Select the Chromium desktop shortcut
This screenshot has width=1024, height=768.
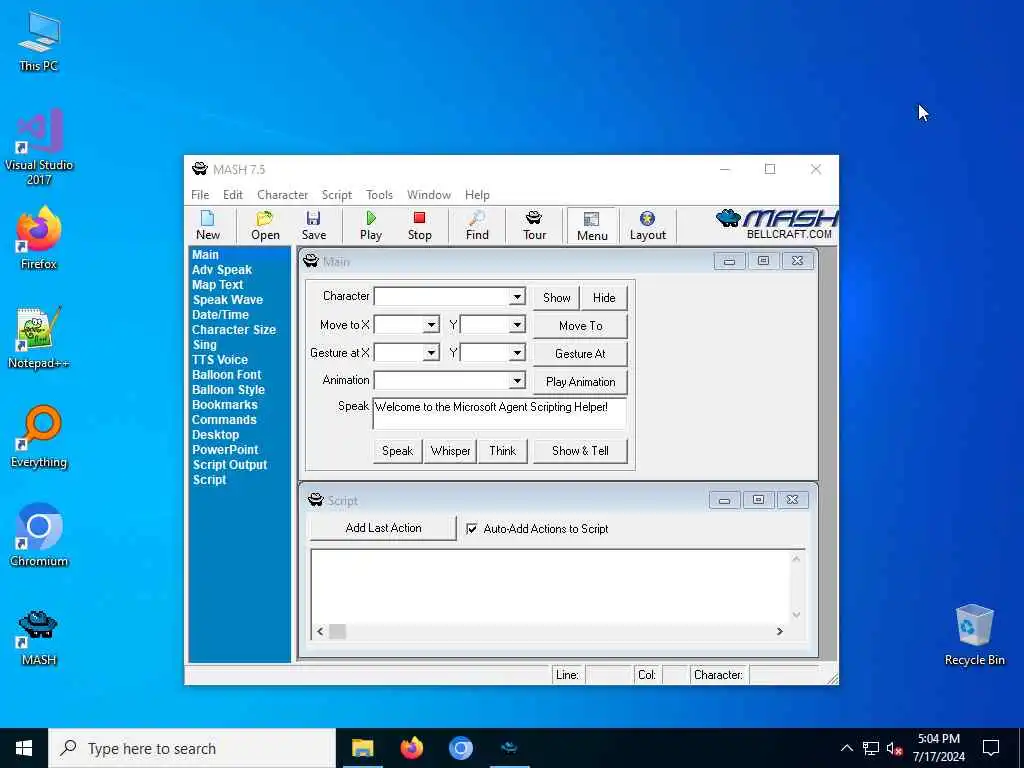[x=39, y=536]
